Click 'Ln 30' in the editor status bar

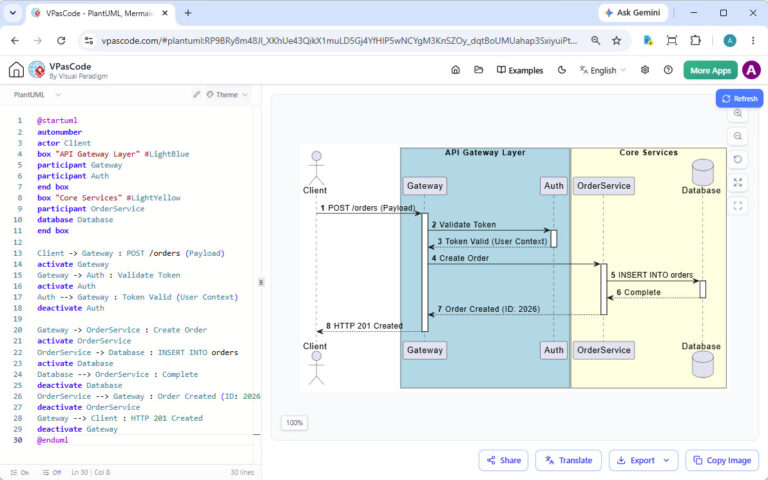81,472
